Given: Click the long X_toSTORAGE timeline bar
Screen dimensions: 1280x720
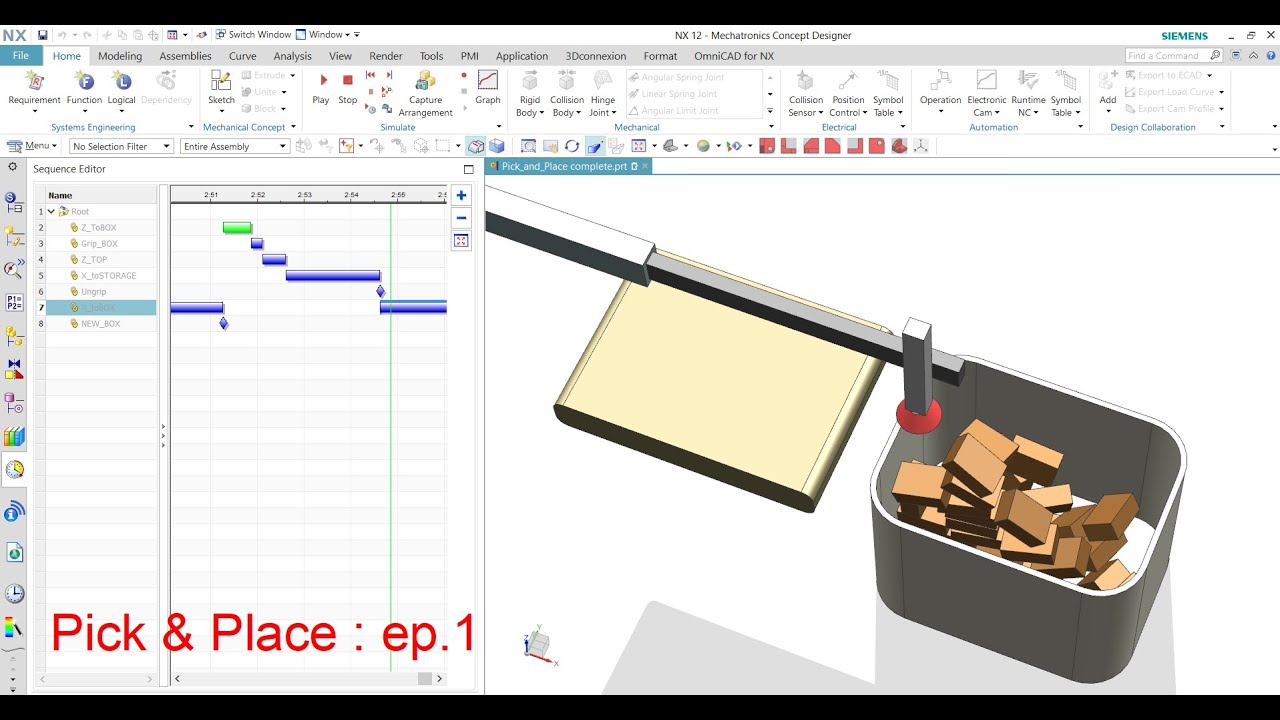Looking at the screenshot, I should click(x=333, y=276).
